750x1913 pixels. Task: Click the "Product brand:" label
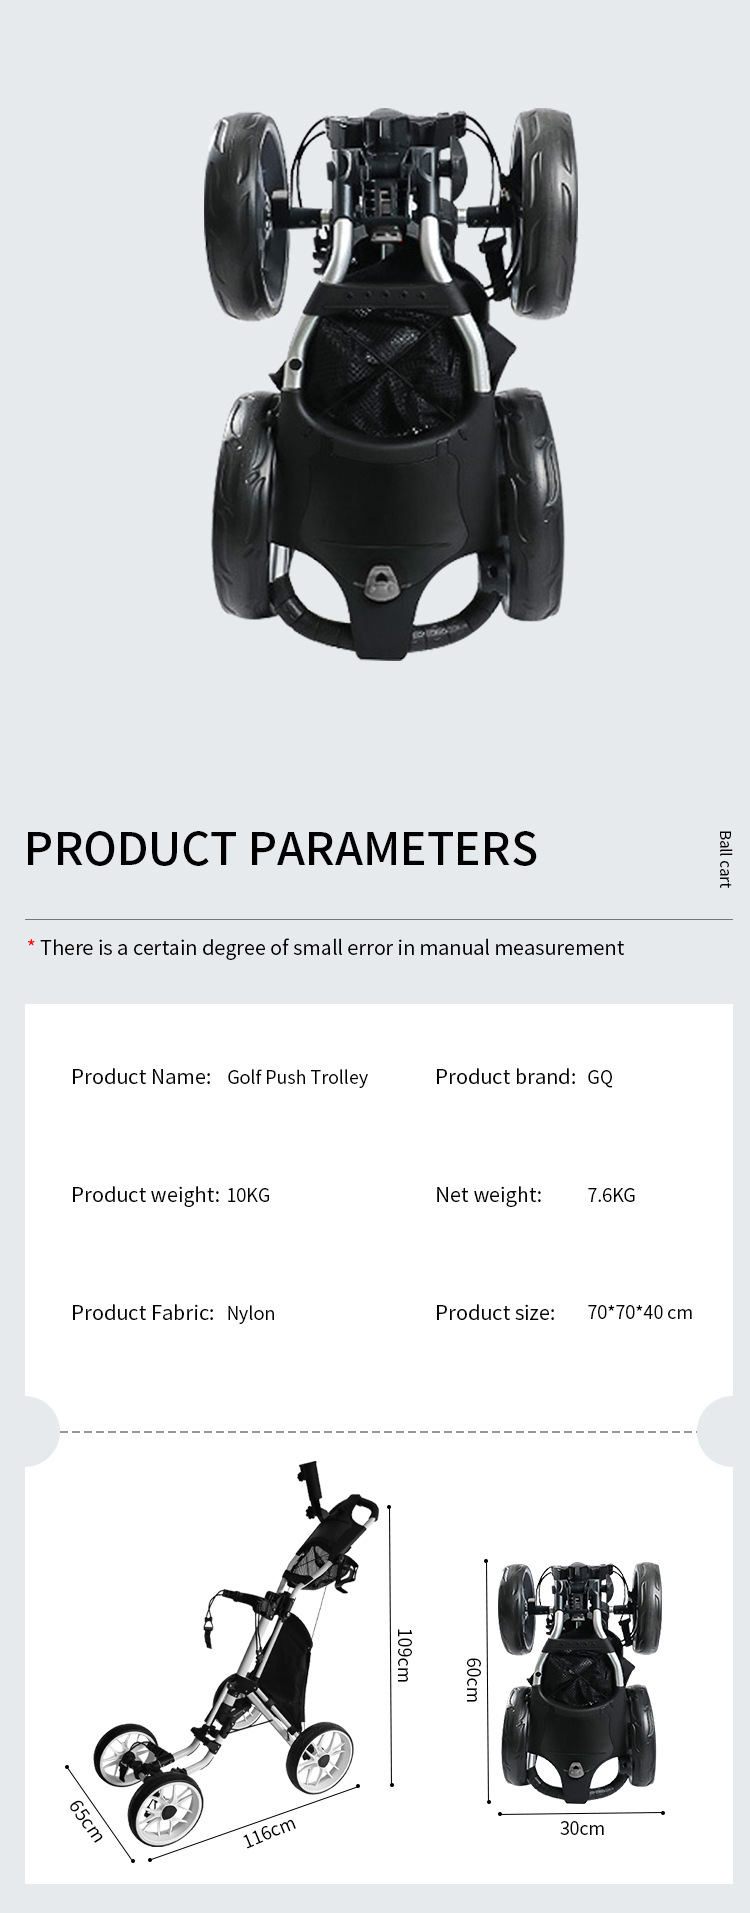pos(505,1077)
